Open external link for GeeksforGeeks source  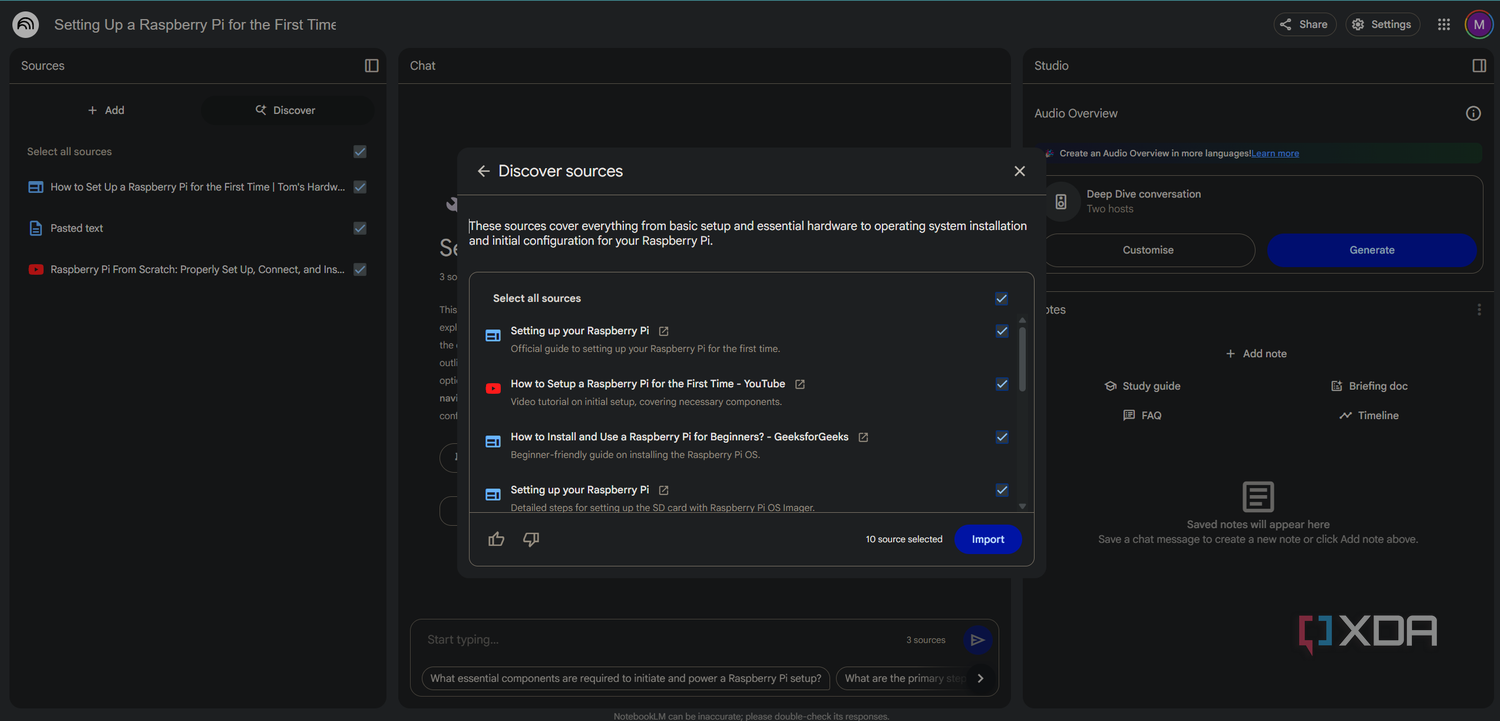tap(863, 437)
